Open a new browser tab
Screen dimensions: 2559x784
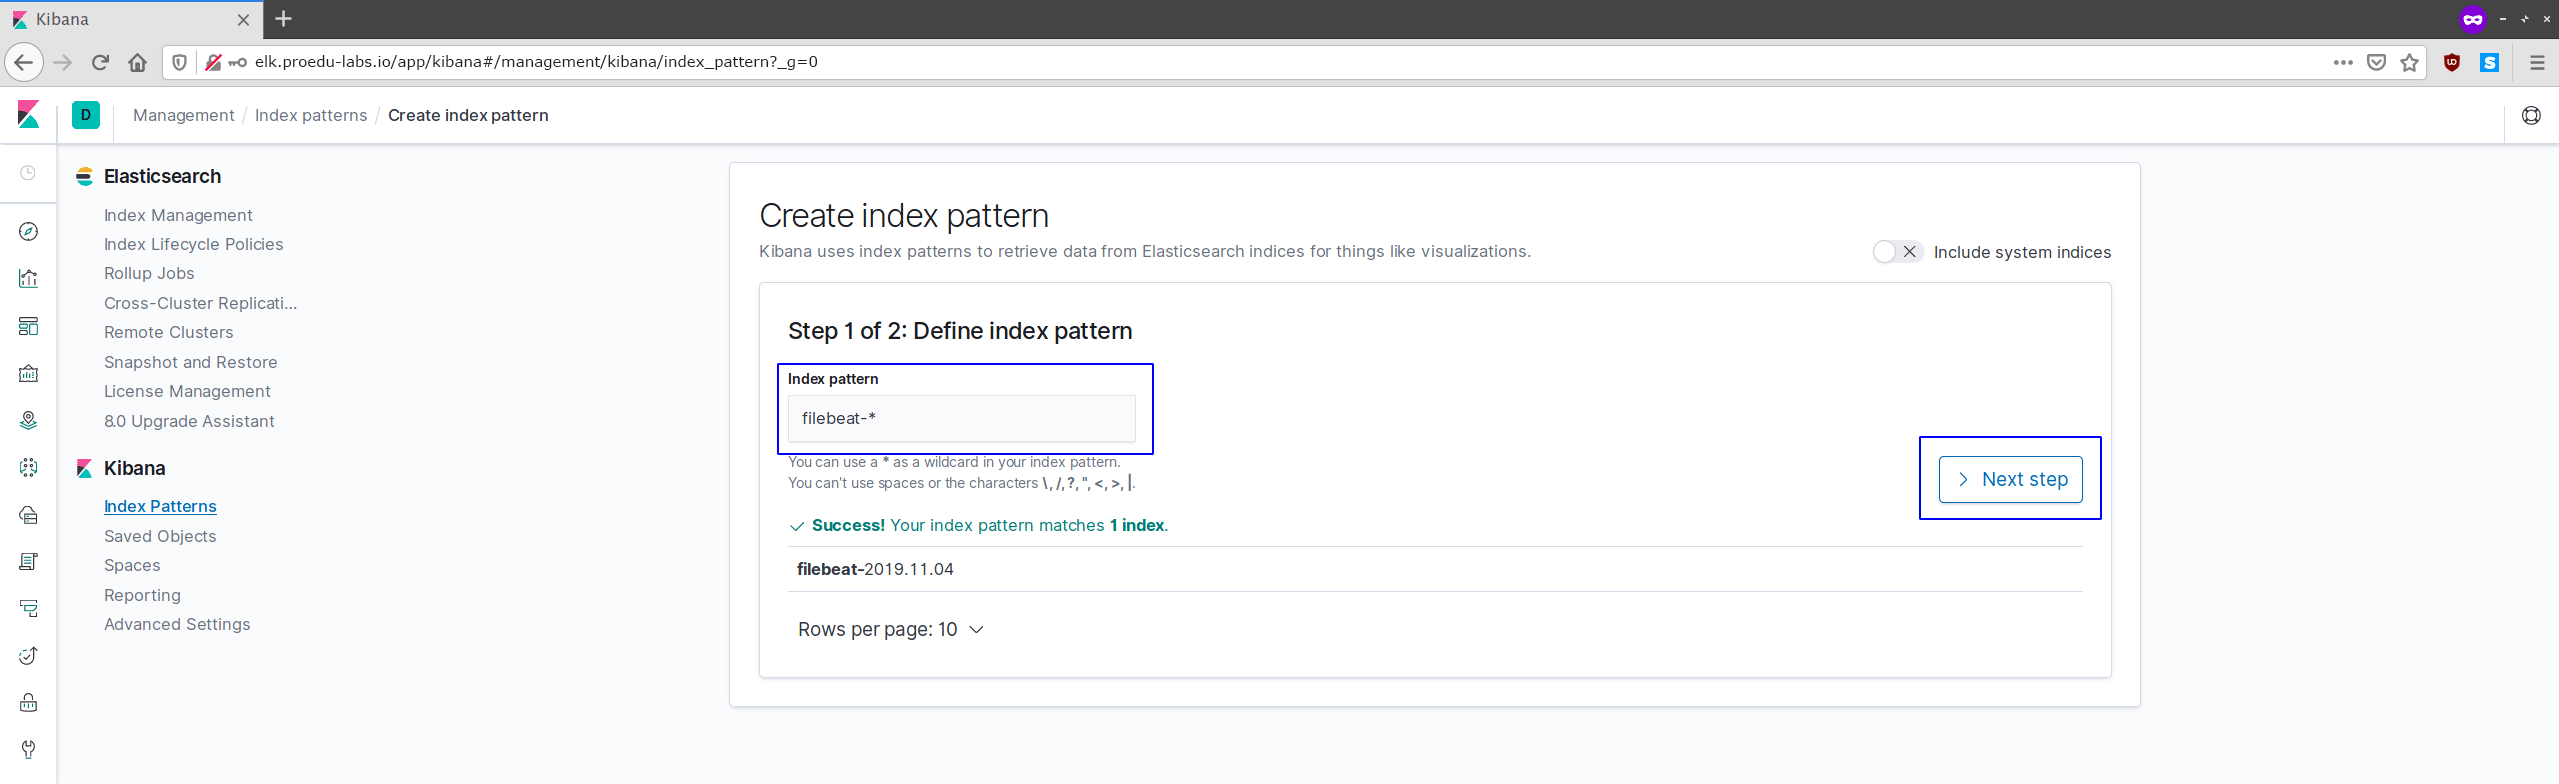point(284,19)
